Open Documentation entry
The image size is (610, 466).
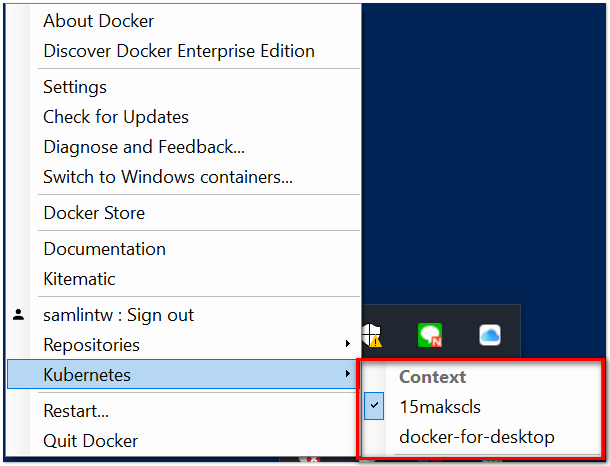(x=183, y=249)
